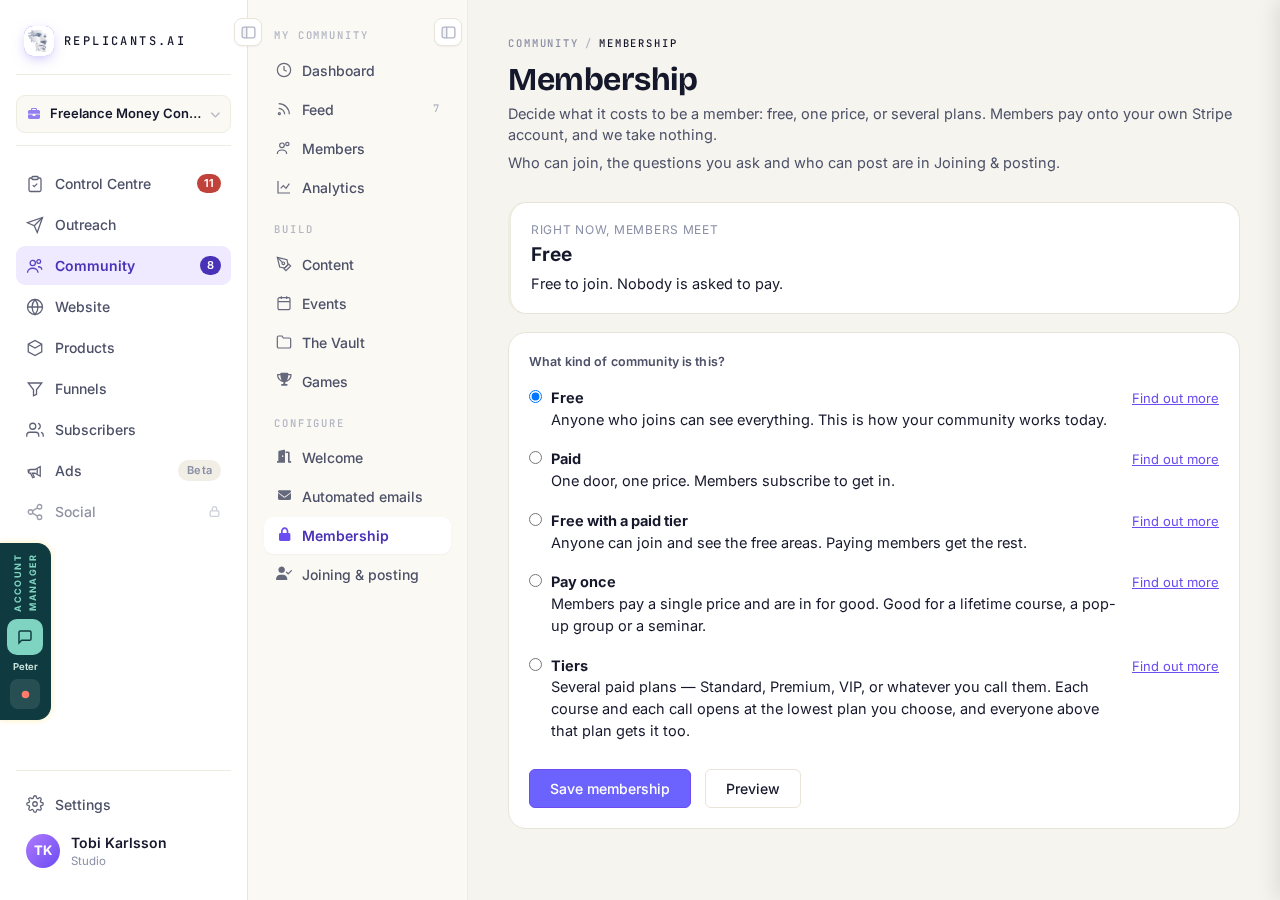Open the Welcome configuration page
This screenshot has width=1280, height=900.
coord(357,457)
